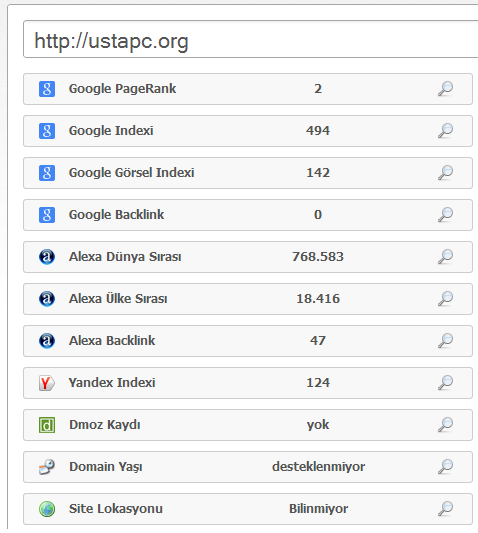Click the Google Indexi value 494

318,131
